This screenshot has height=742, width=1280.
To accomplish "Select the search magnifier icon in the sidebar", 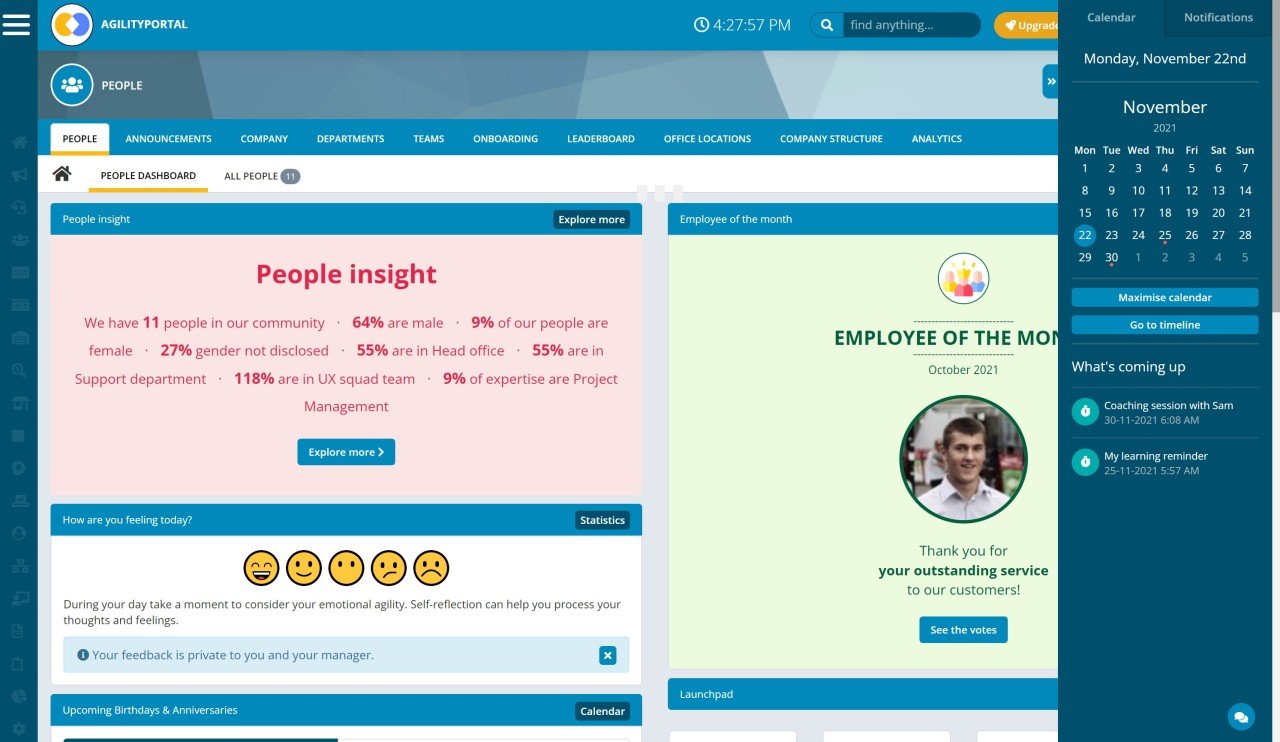I will 18,368.
